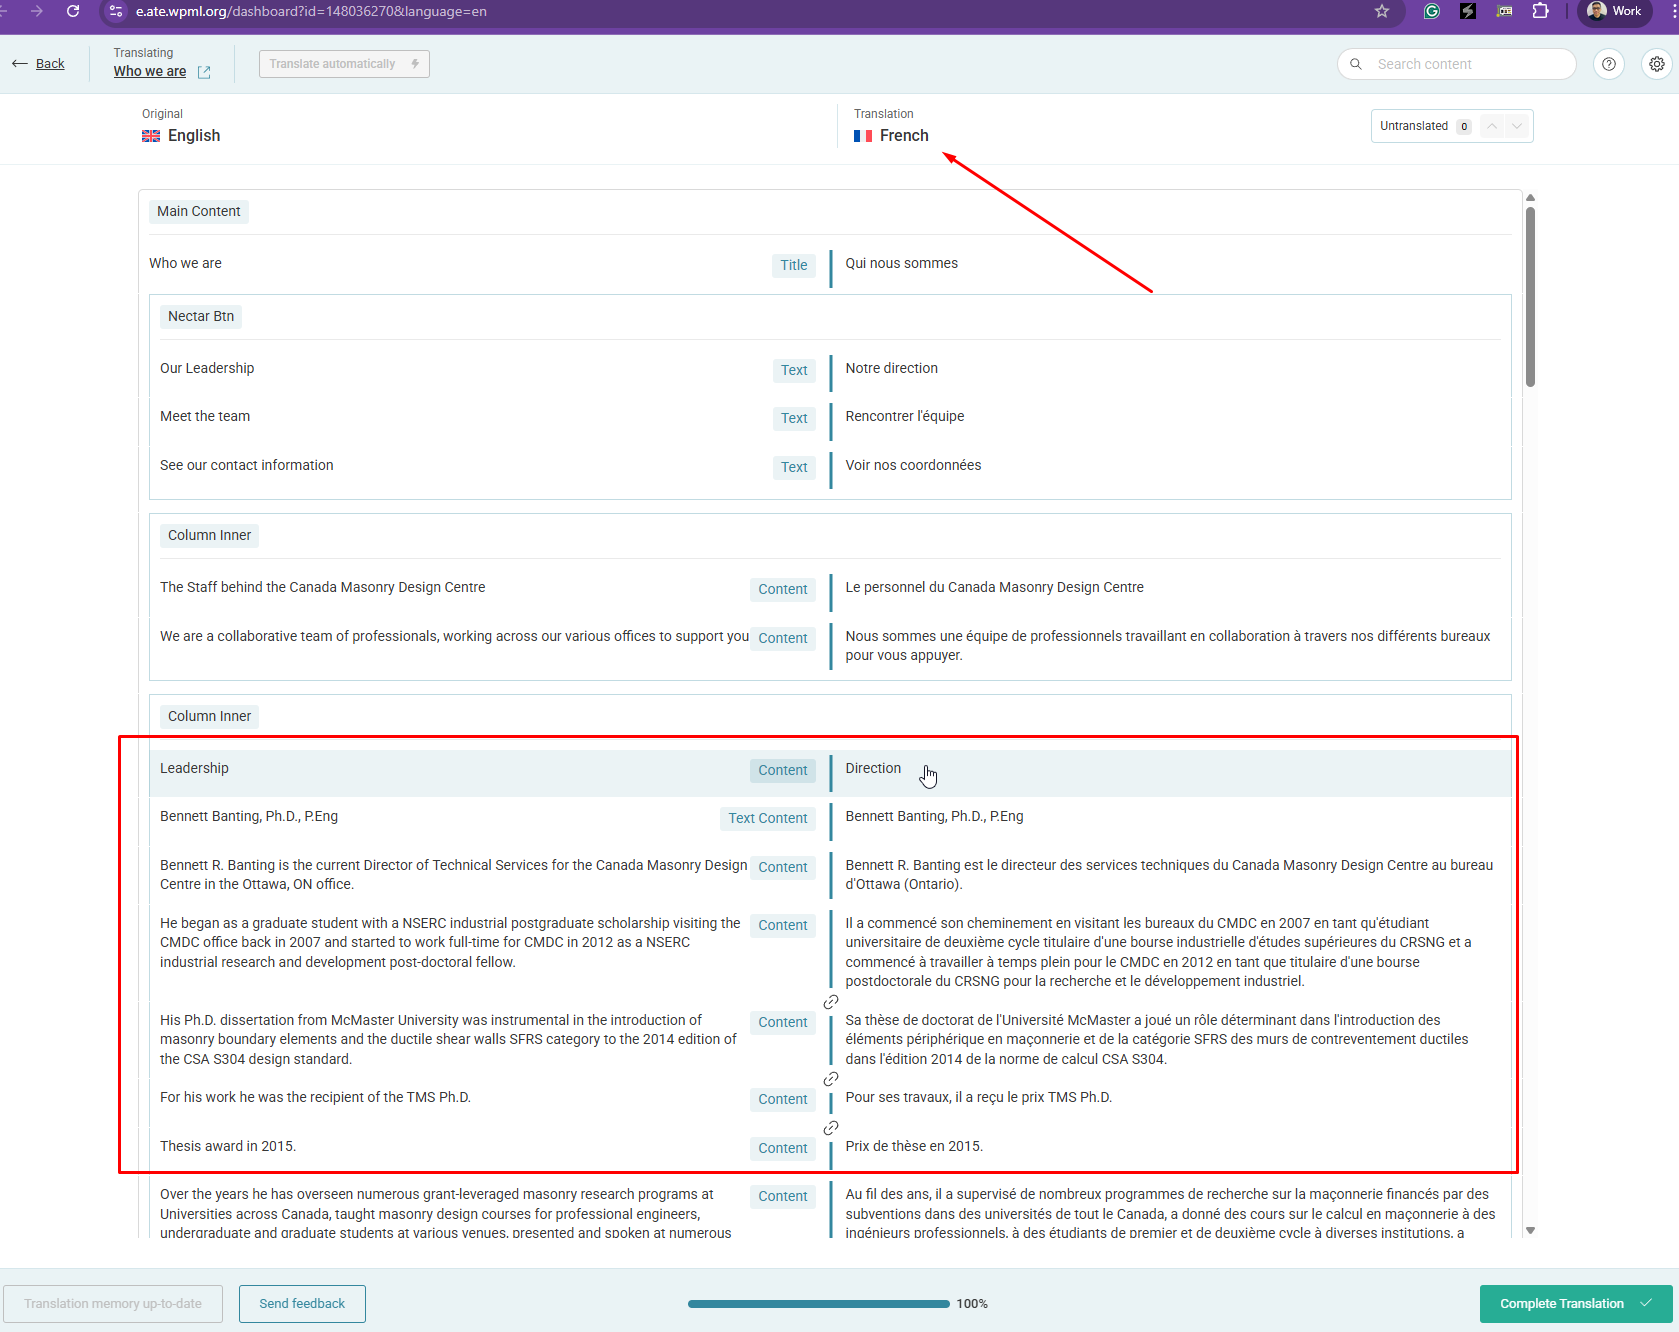Click the Text tag beside Our Leadership

794,370
